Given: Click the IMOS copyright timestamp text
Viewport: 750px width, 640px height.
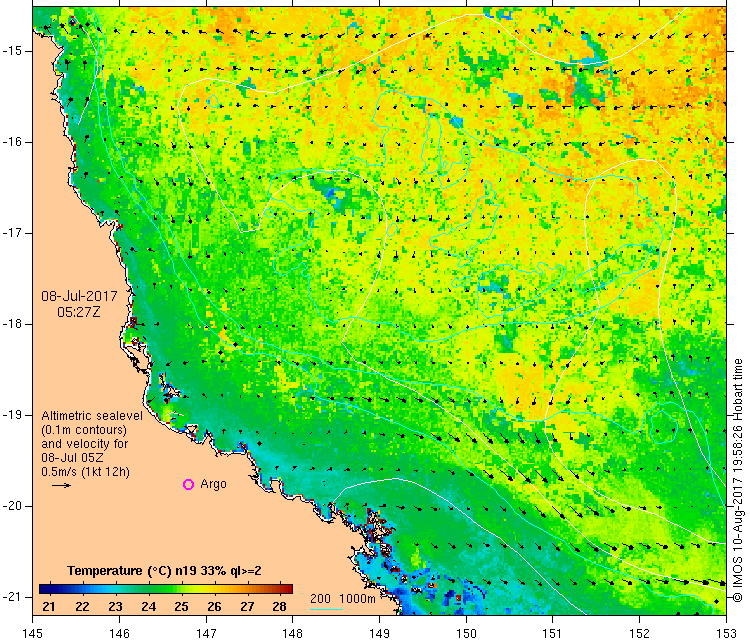Looking at the screenshot, I should point(738,480).
